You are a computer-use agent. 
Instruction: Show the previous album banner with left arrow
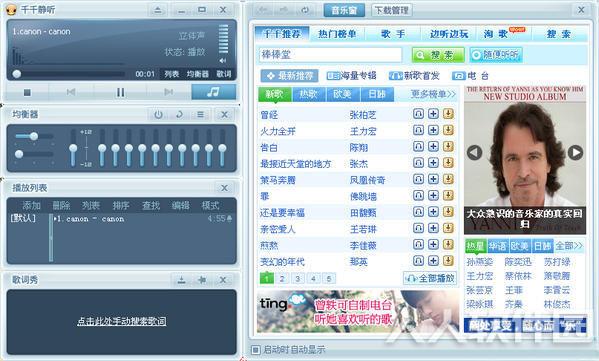click(x=474, y=153)
